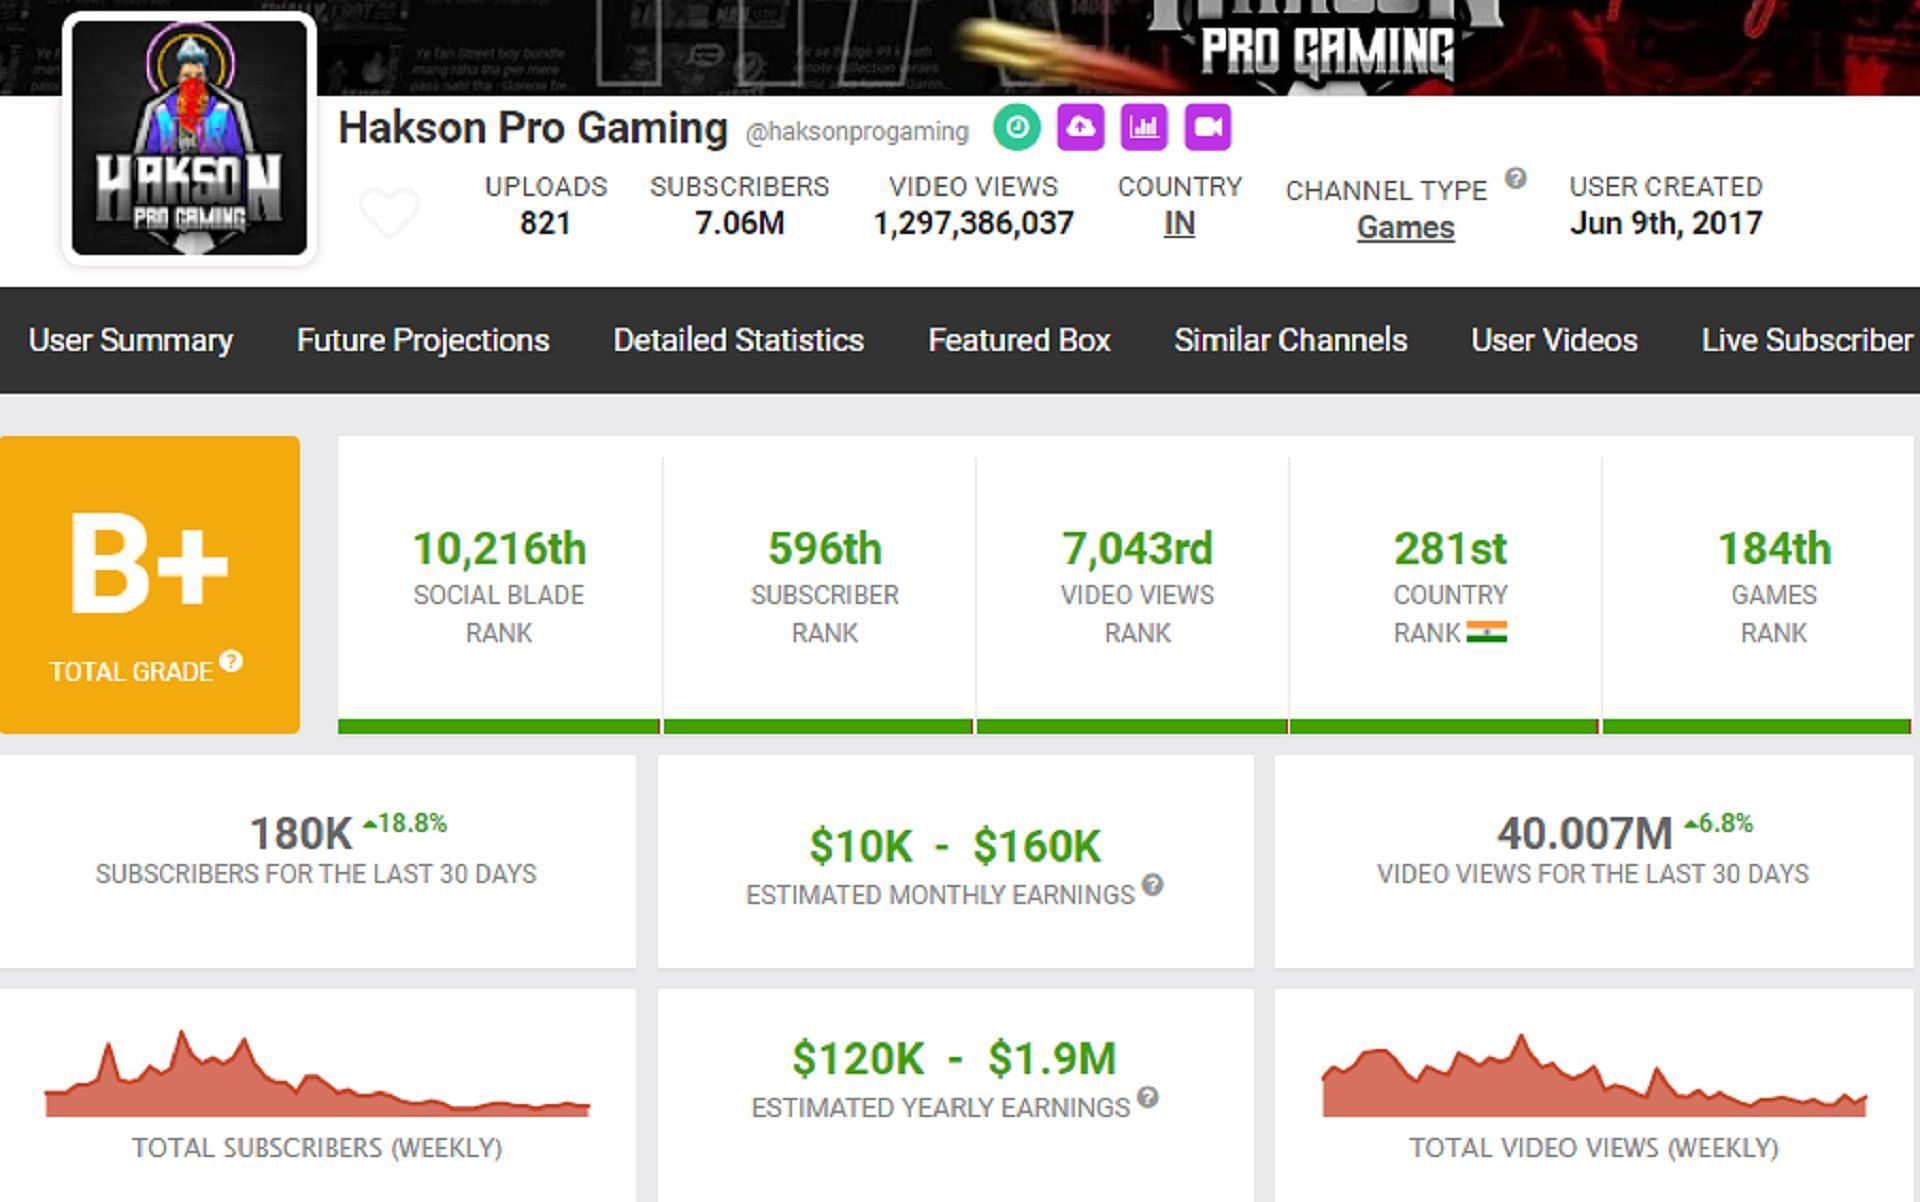The height and width of the screenshot is (1202, 1920).
Task: Open the User Summary tab
Action: 131,340
